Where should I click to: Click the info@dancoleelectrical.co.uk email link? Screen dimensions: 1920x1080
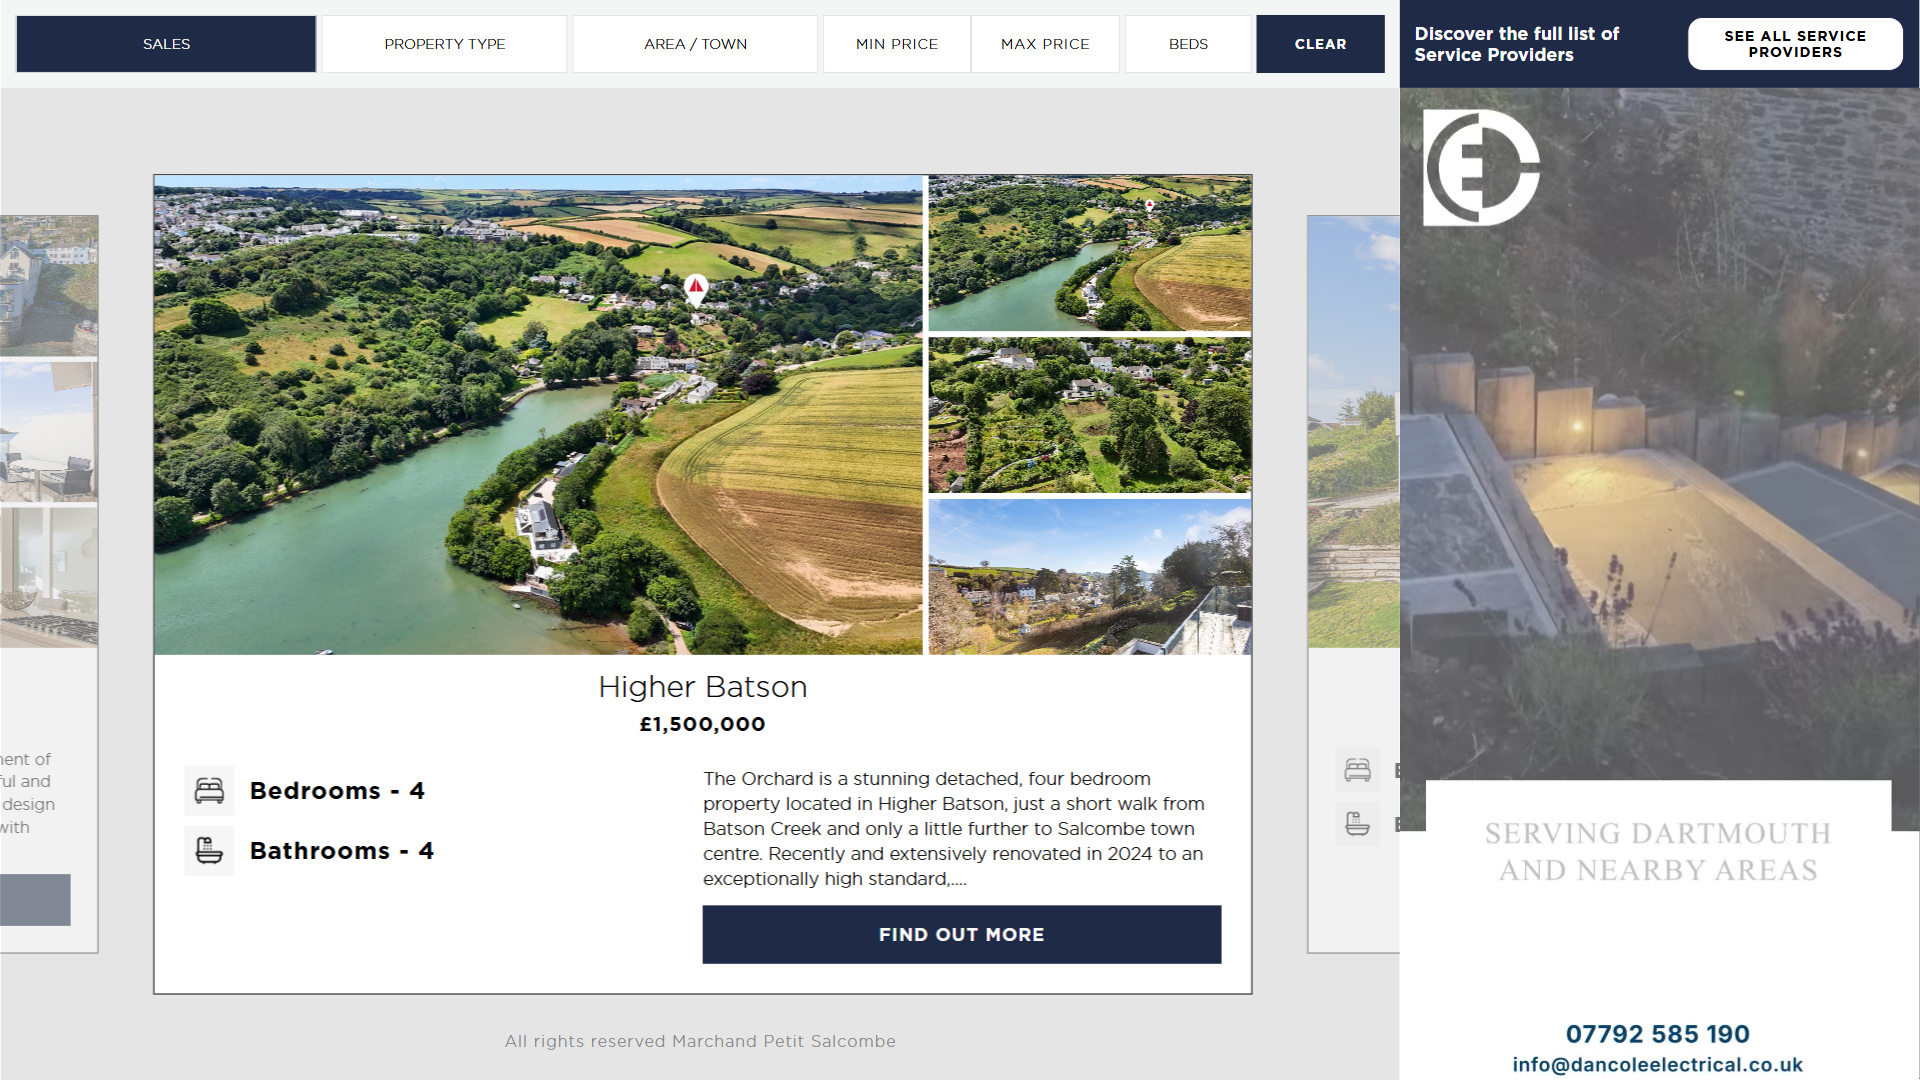click(1657, 1065)
